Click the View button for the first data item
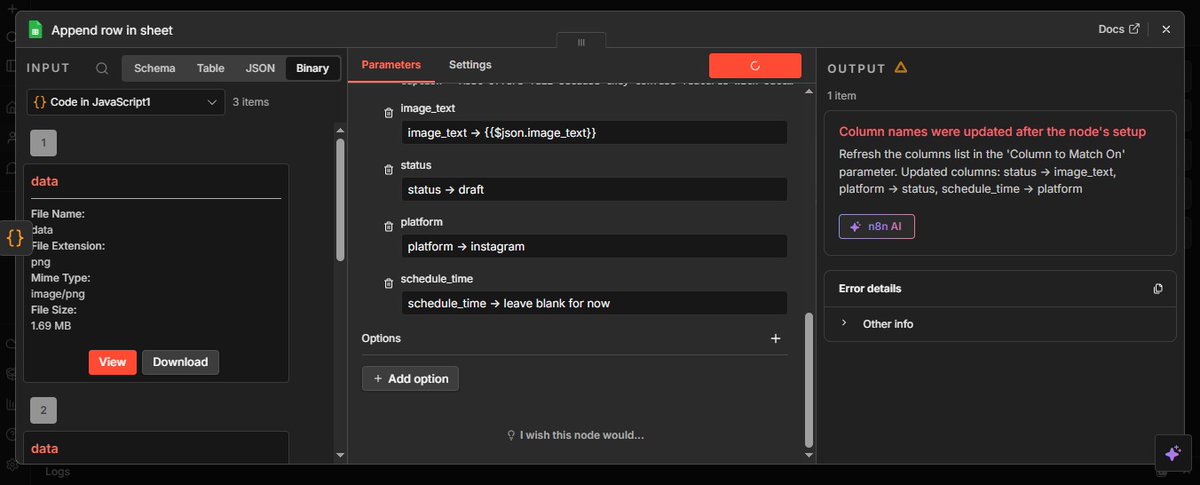 [112, 362]
